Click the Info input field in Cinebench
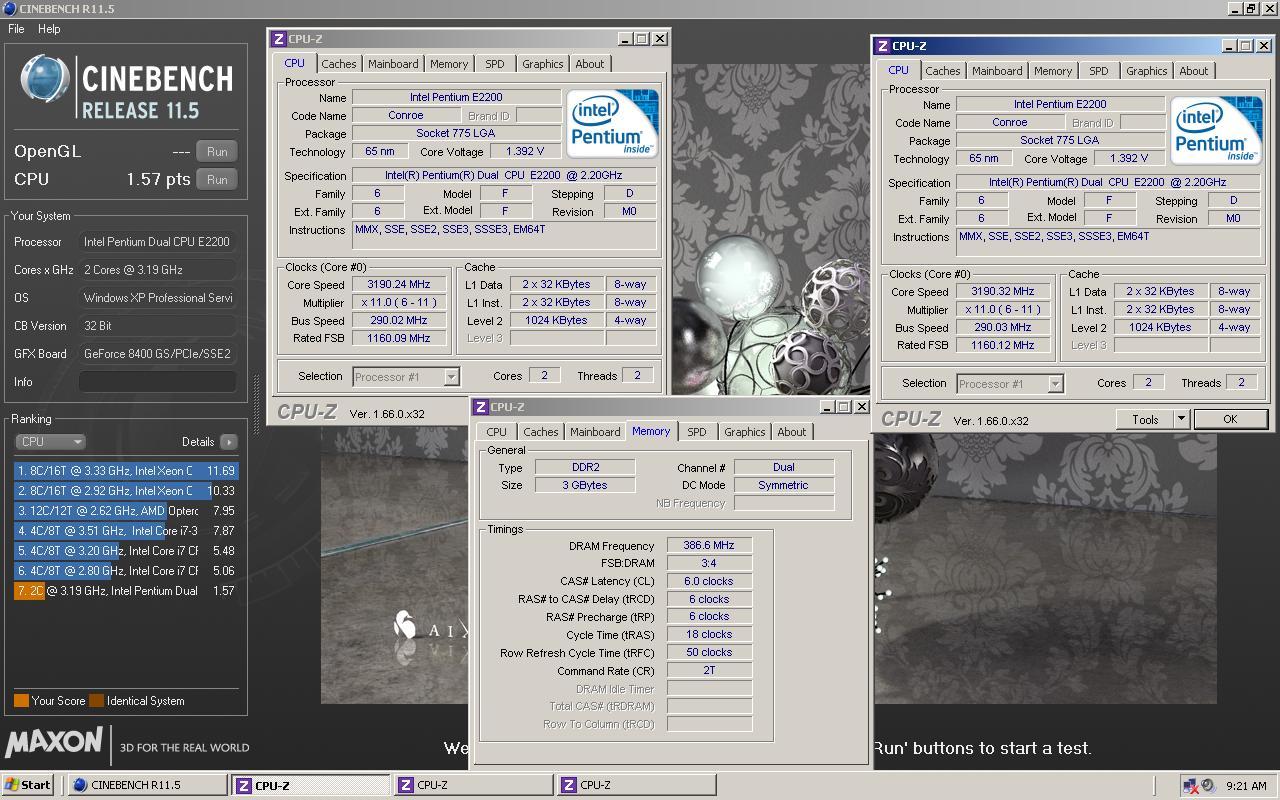 158,382
